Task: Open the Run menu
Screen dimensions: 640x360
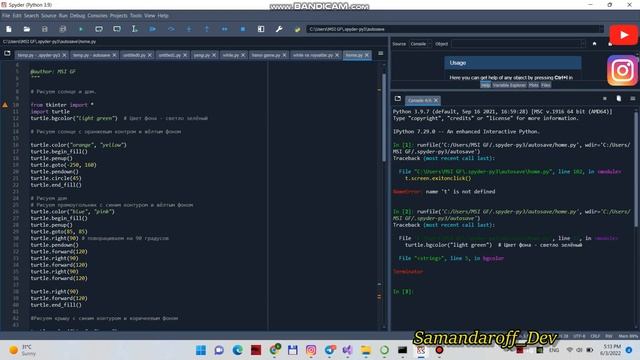Action: (x=63, y=16)
